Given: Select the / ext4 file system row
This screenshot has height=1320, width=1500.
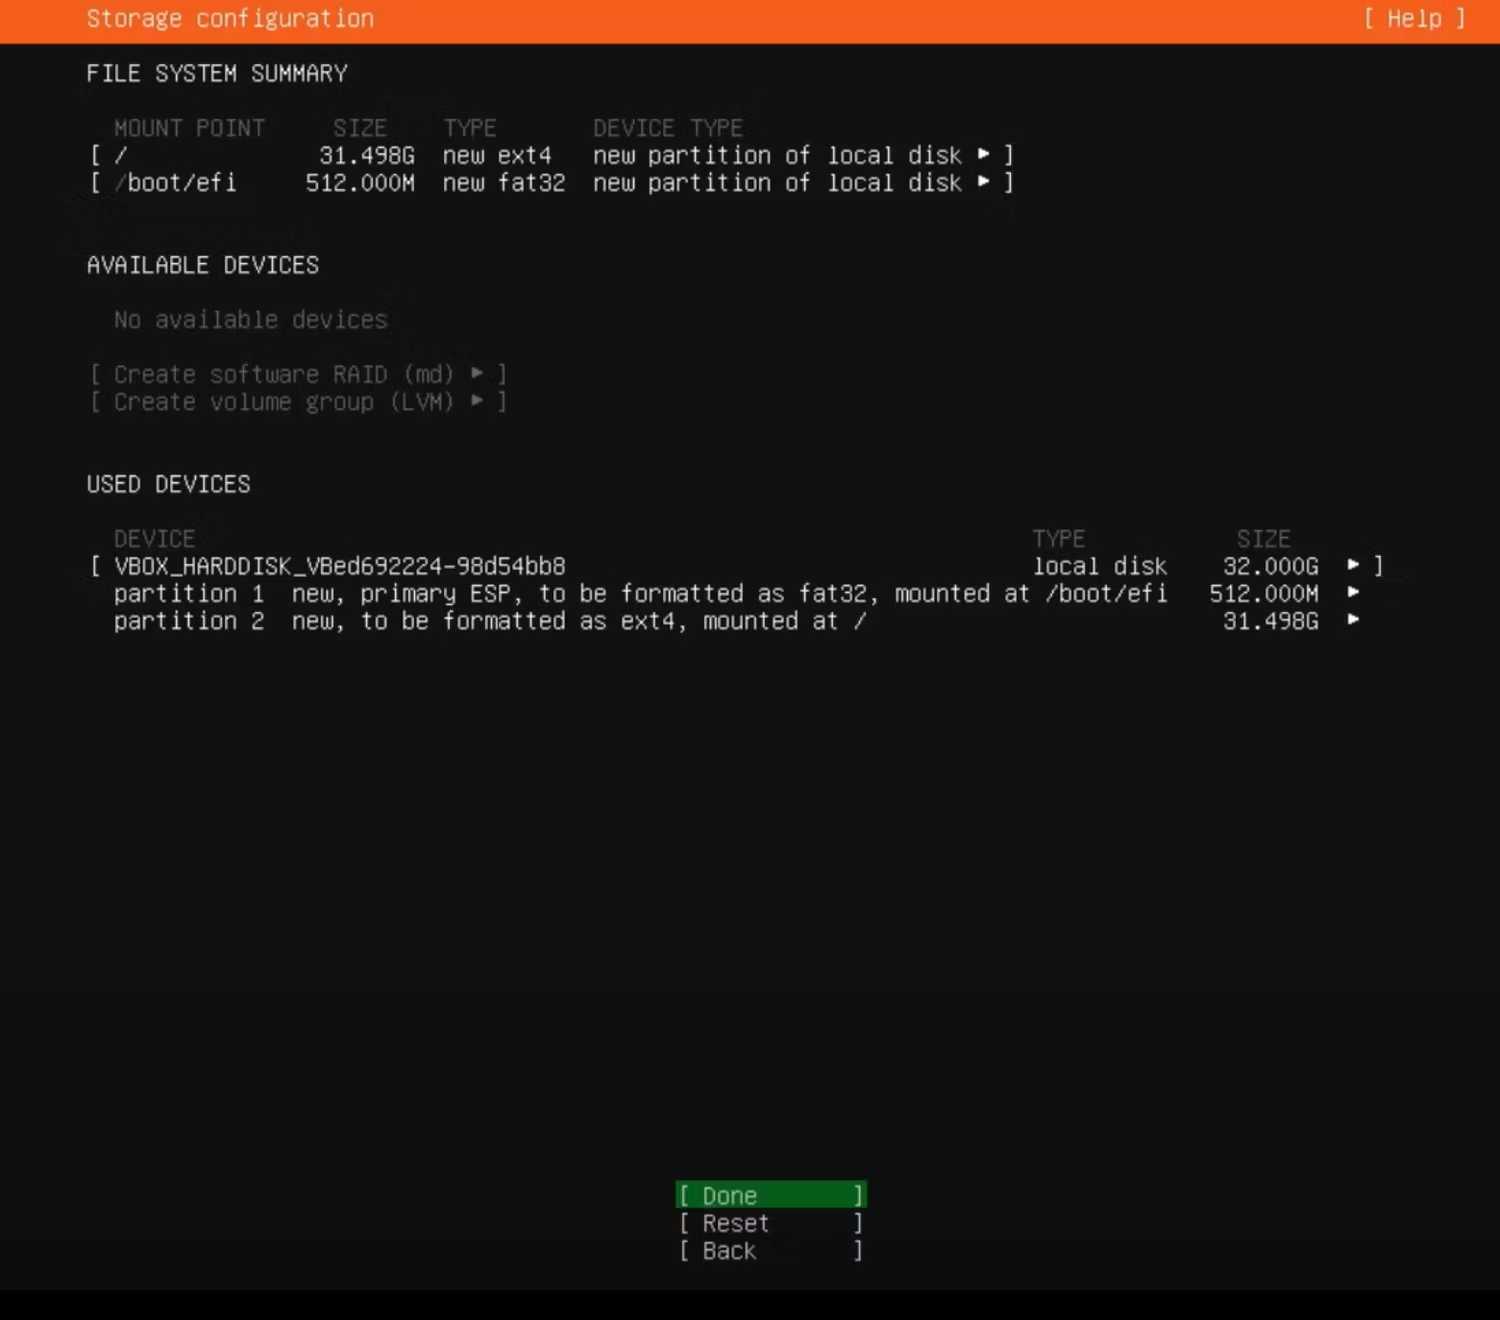Looking at the screenshot, I should [552, 155].
